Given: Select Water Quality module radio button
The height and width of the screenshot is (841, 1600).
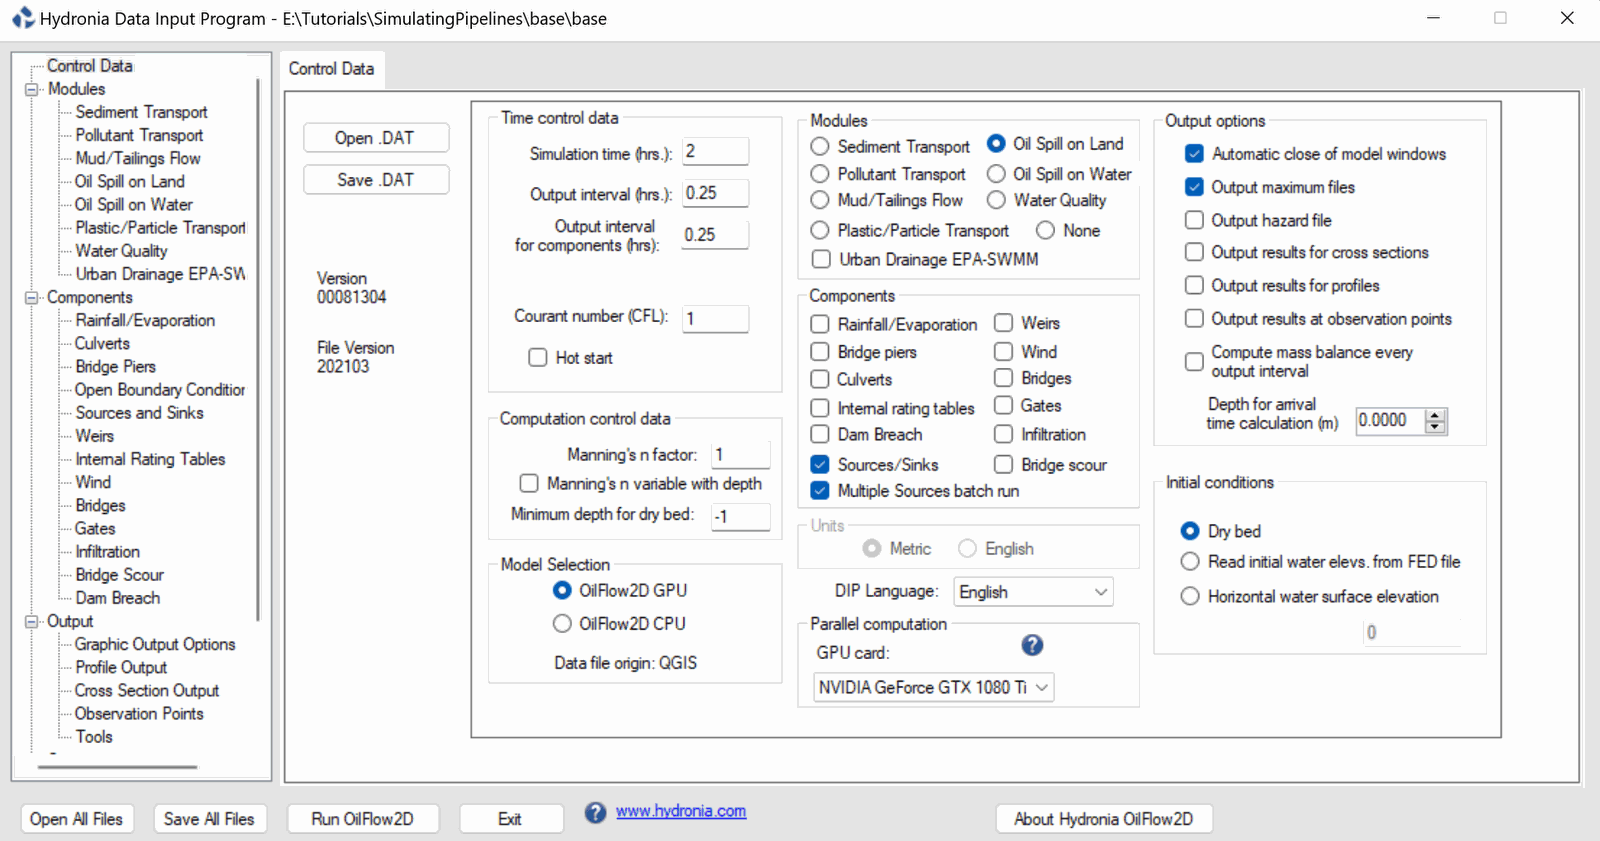Looking at the screenshot, I should click(996, 200).
